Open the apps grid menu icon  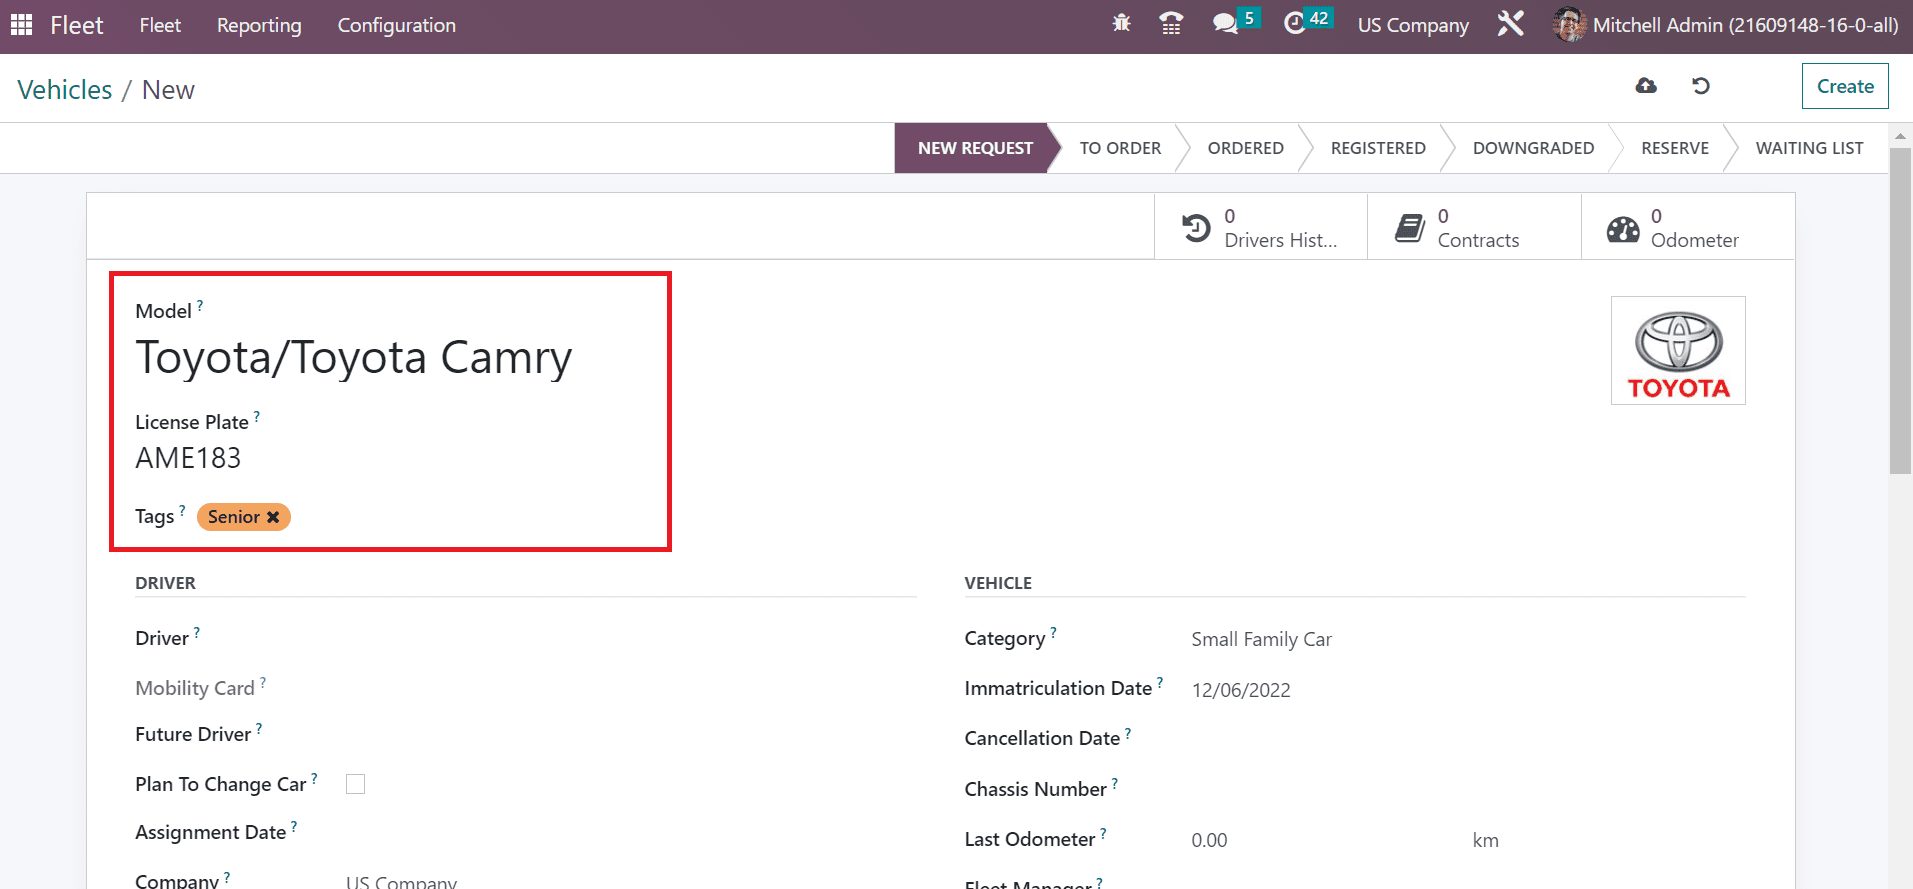point(21,25)
